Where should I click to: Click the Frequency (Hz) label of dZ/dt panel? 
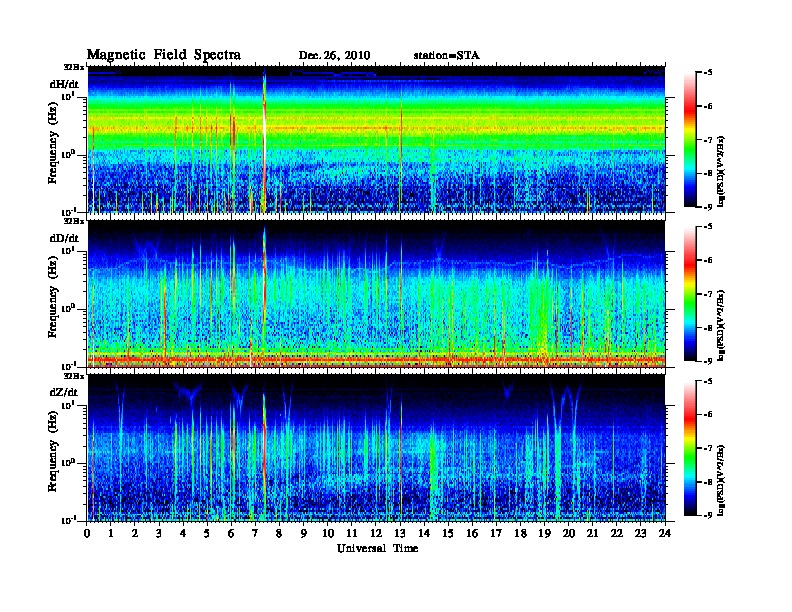(x=53, y=451)
